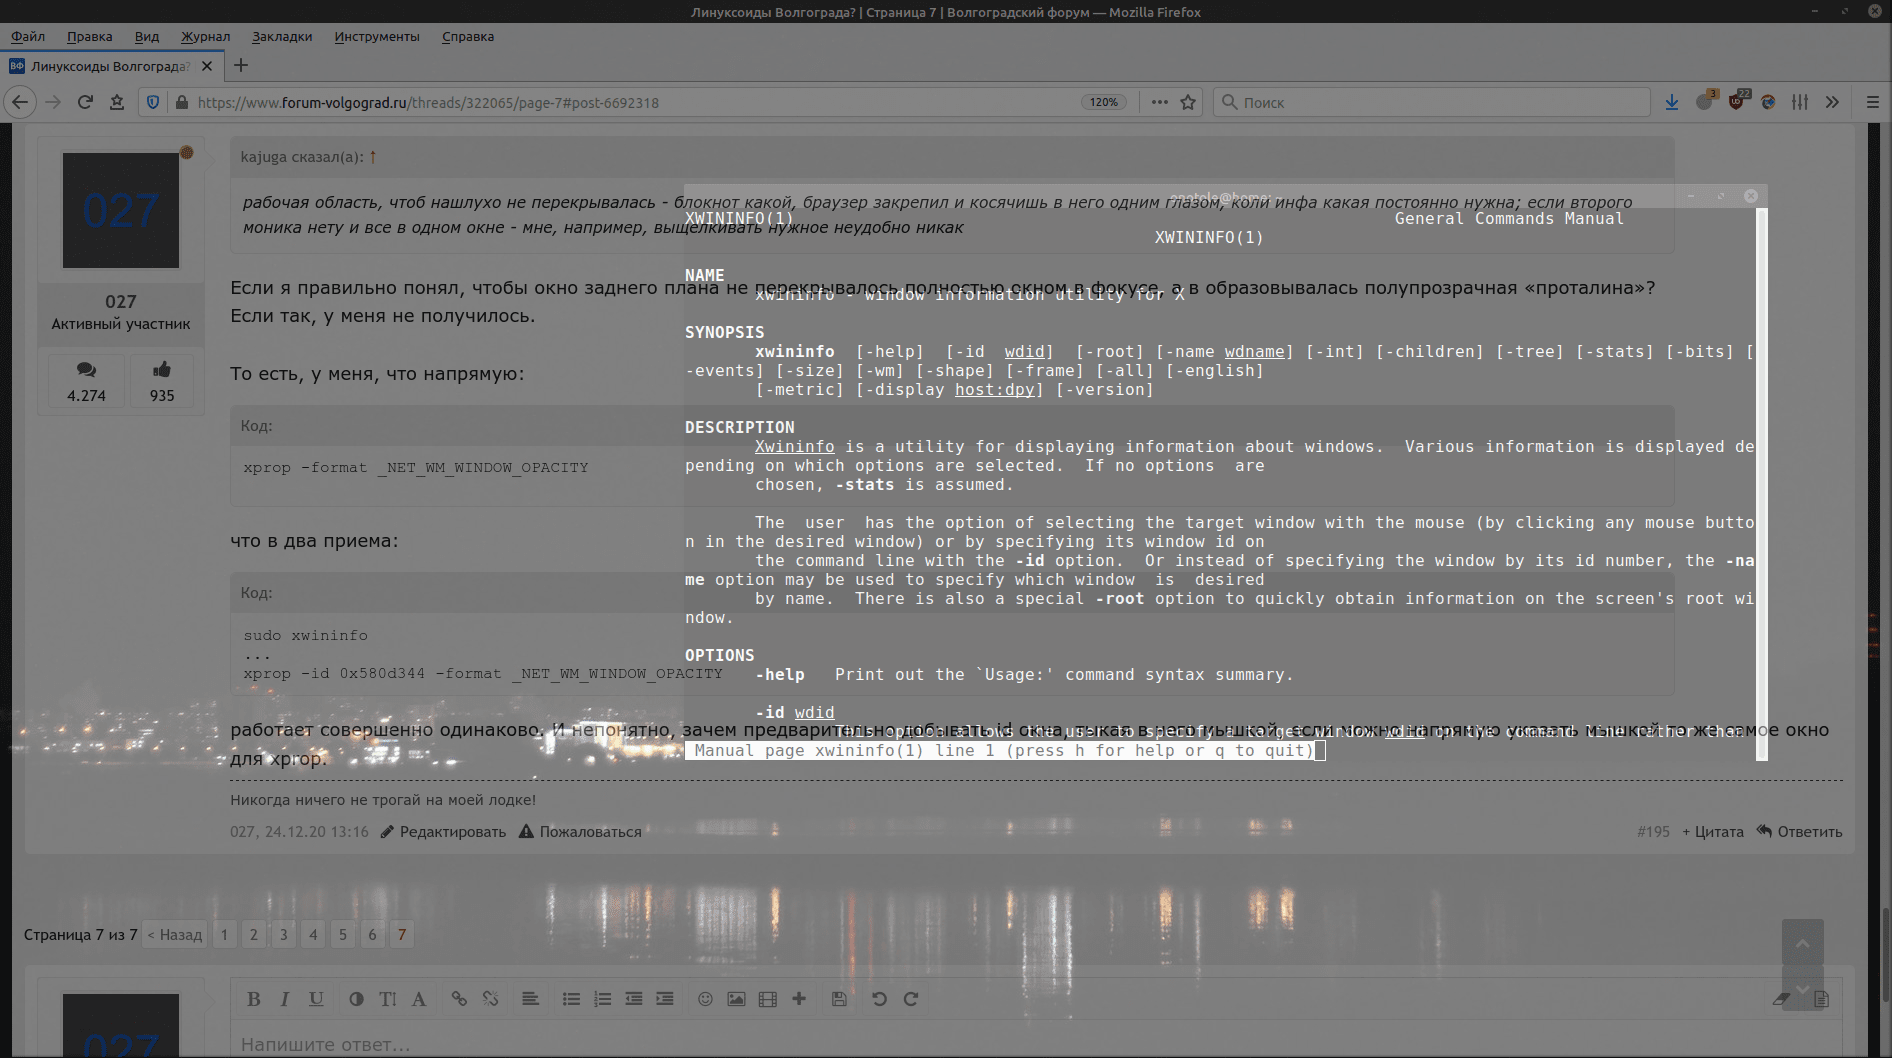Click the insert link chain icon
This screenshot has height=1058, width=1892.
(459, 999)
